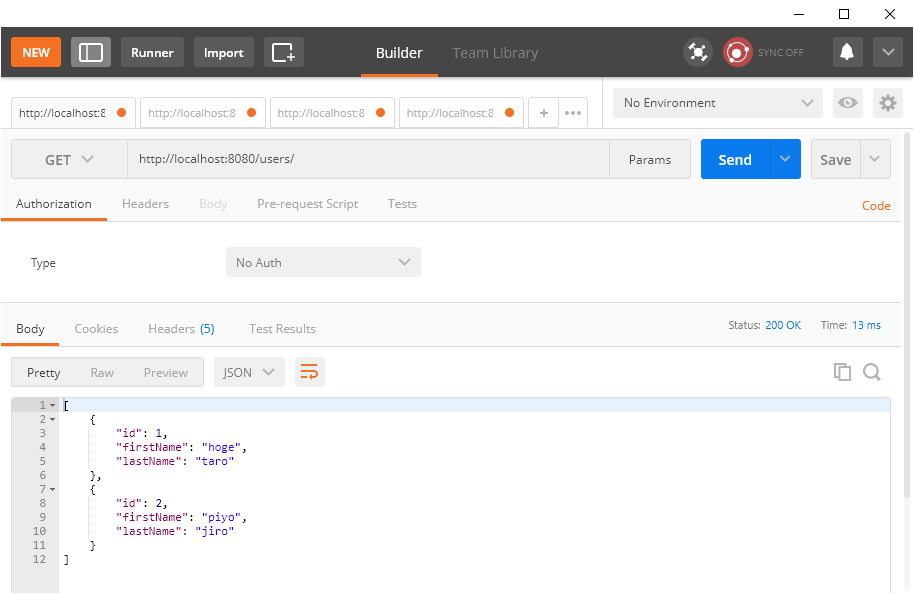Click the "piyo" value in response

point(221,517)
